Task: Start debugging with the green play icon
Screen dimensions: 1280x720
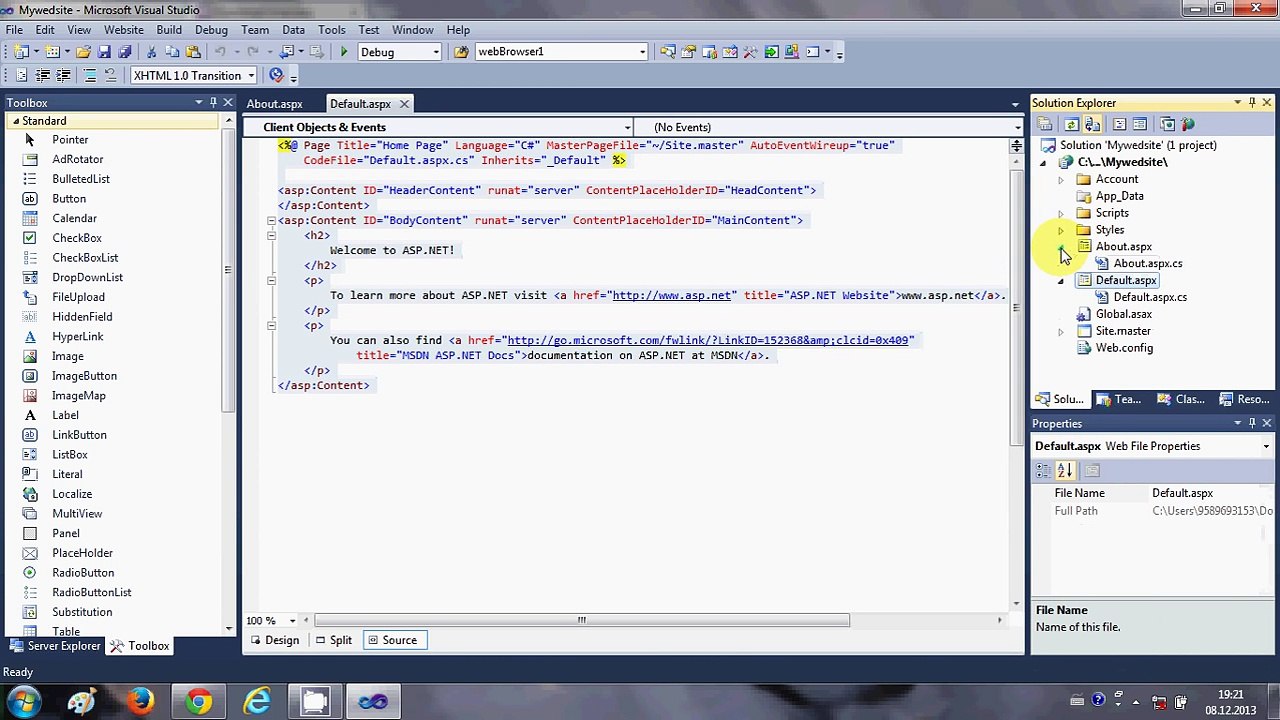Action: pyautogui.click(x=344, y=52)
